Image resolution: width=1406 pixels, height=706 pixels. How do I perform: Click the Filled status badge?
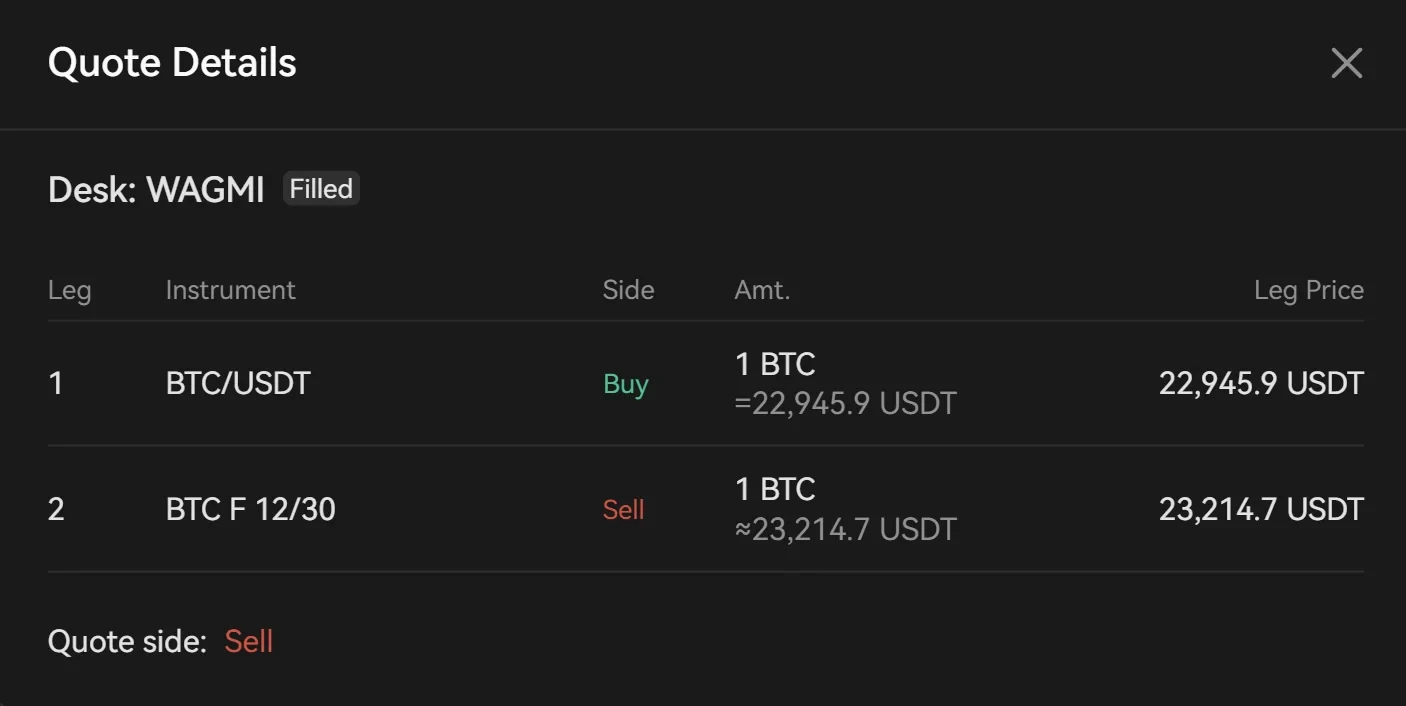321,189
